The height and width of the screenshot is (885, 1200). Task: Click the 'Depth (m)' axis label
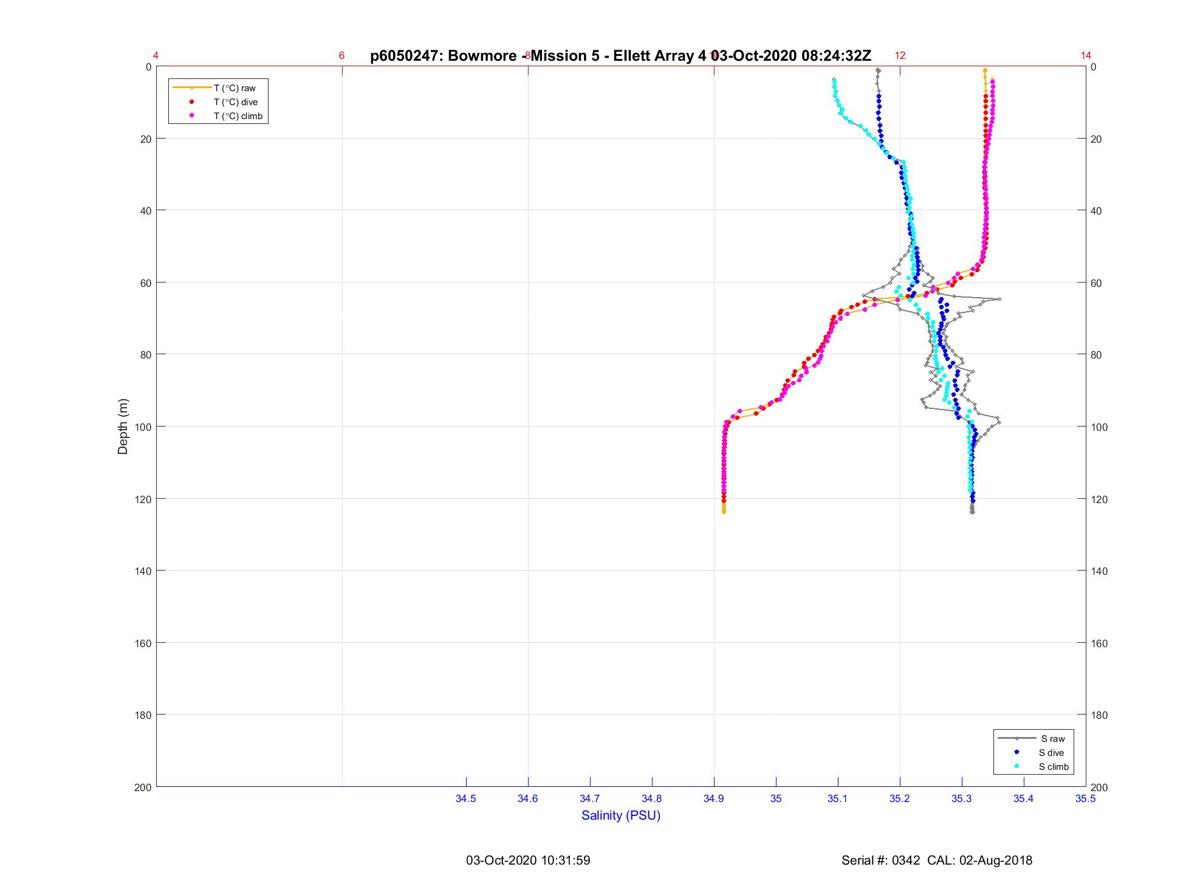pos(124,427)
